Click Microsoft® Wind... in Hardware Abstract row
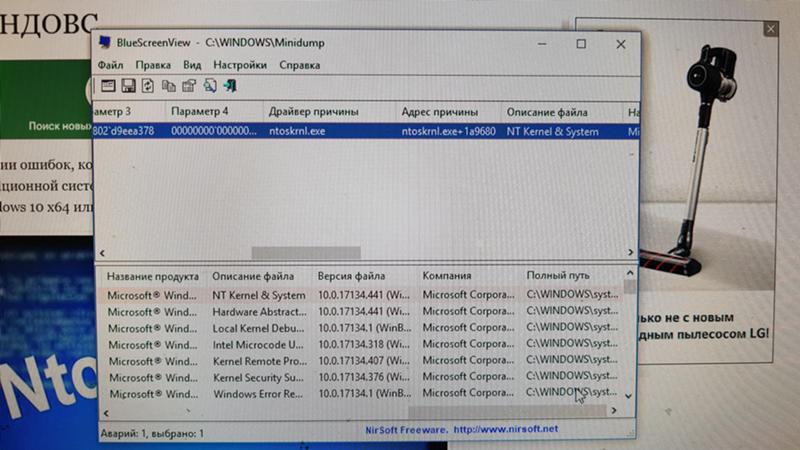Viewport: 800px width, 450px height. click(153, 312)
